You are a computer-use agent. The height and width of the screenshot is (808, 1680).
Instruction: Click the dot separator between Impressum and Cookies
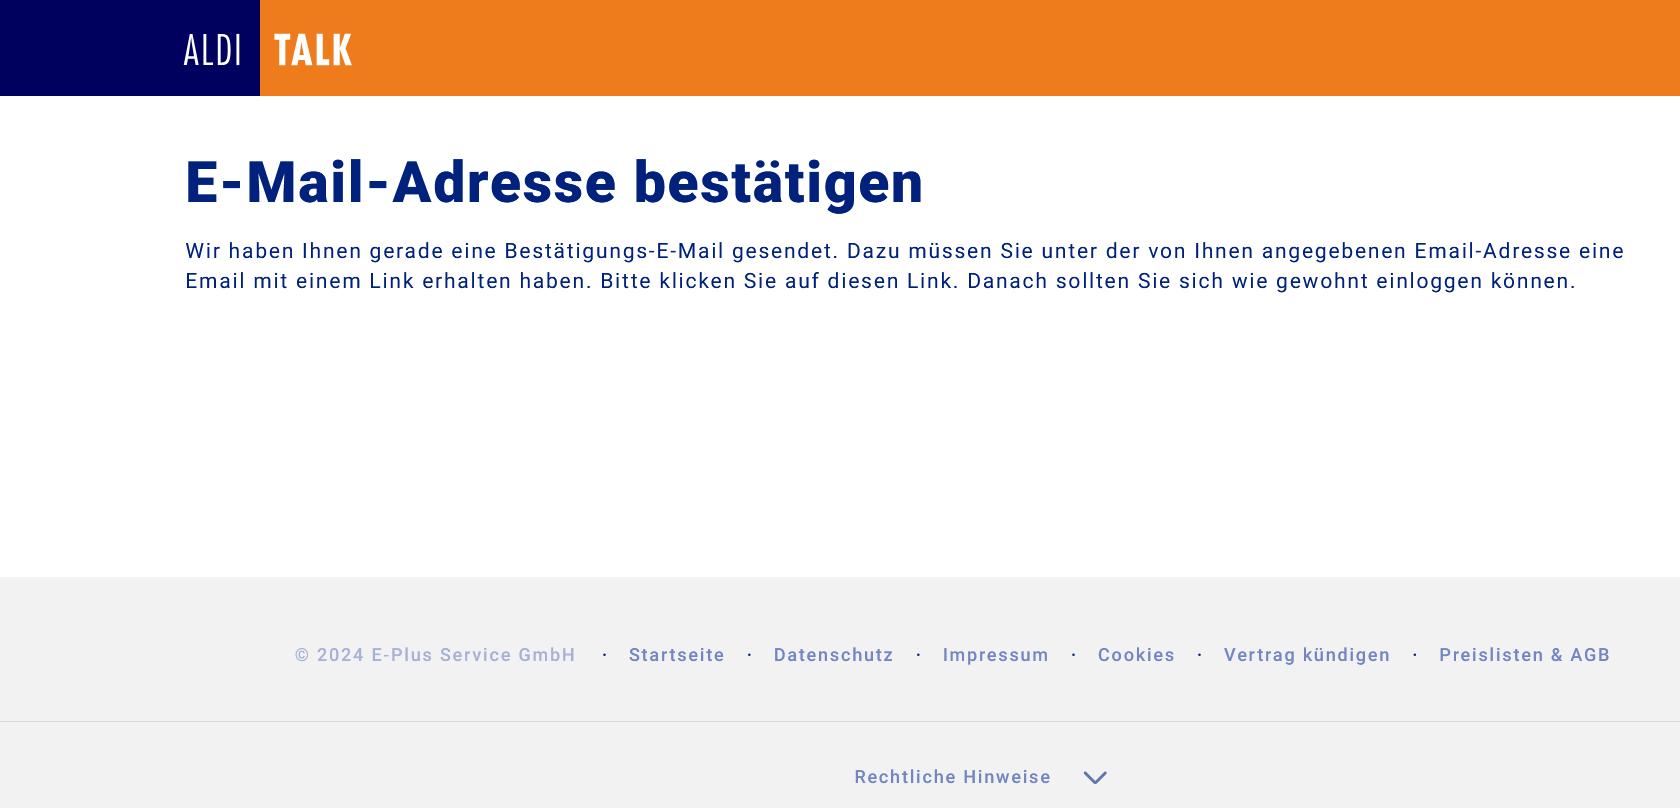(x=1073, y=655)
